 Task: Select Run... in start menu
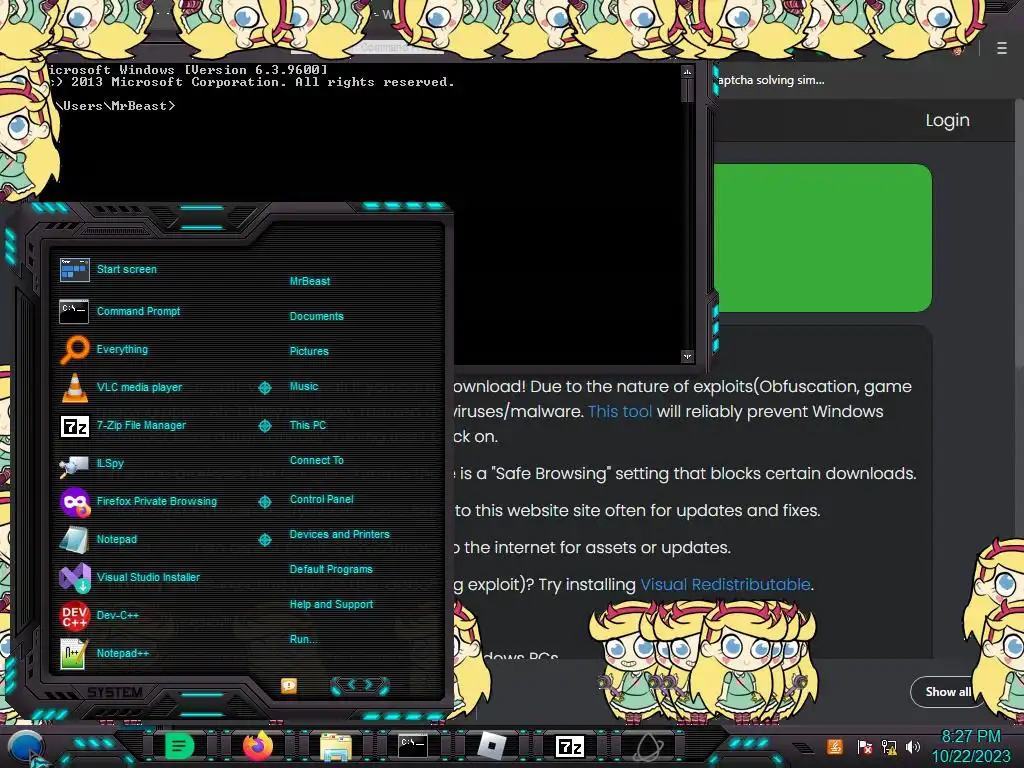(303, 639)
